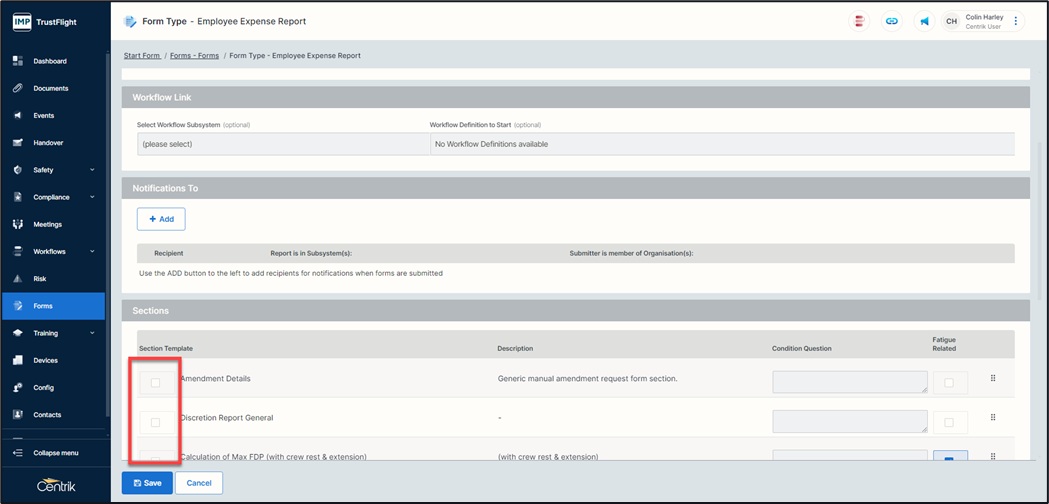Click the Contacts icon in sidebar
1049x504 pixels.
point(18,415)
